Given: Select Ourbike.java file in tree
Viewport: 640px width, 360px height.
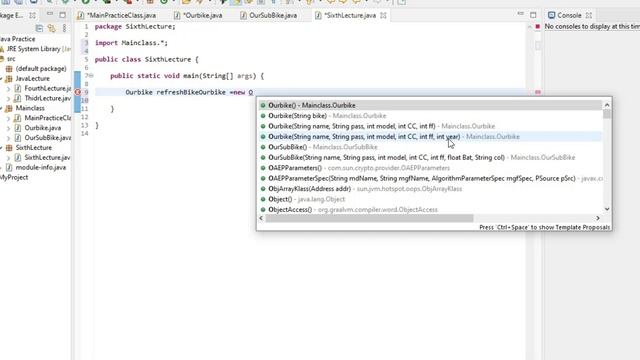Looking at the screenshot, I should coord(38,128).
